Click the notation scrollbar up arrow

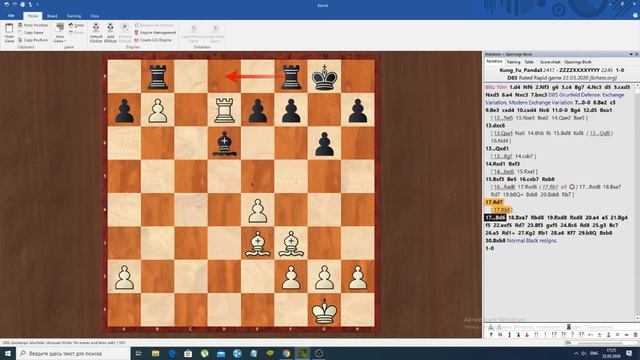click(x=637, y=86)
